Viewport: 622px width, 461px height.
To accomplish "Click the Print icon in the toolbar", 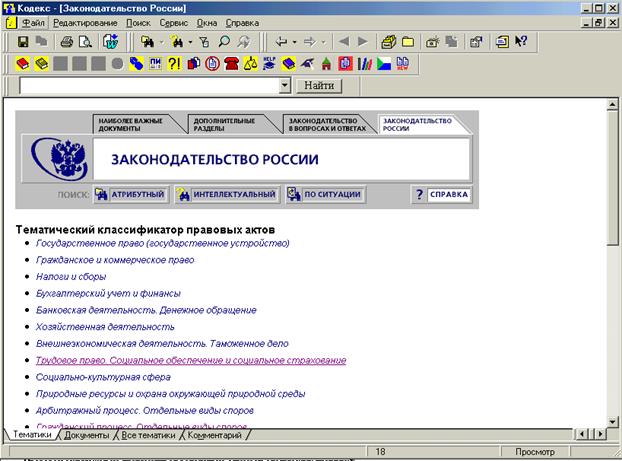I will coord(67,42).
